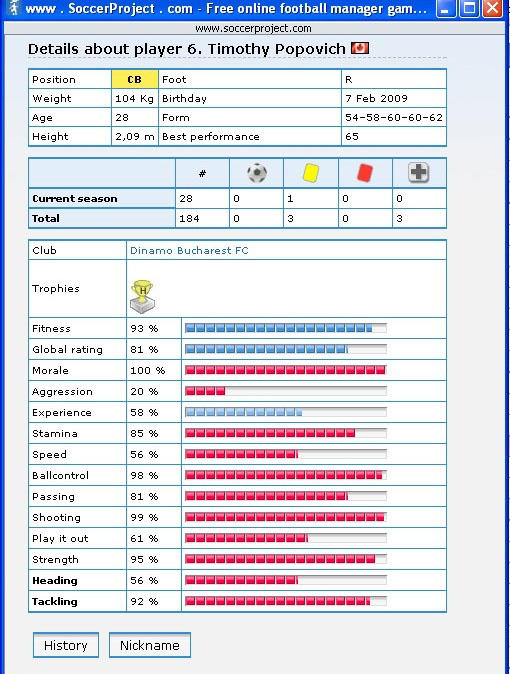Click the Aggression progress bar
Image resolution: width=510 pixels, height=674 pixels.
pyautogui.click(x=286, y=391)
